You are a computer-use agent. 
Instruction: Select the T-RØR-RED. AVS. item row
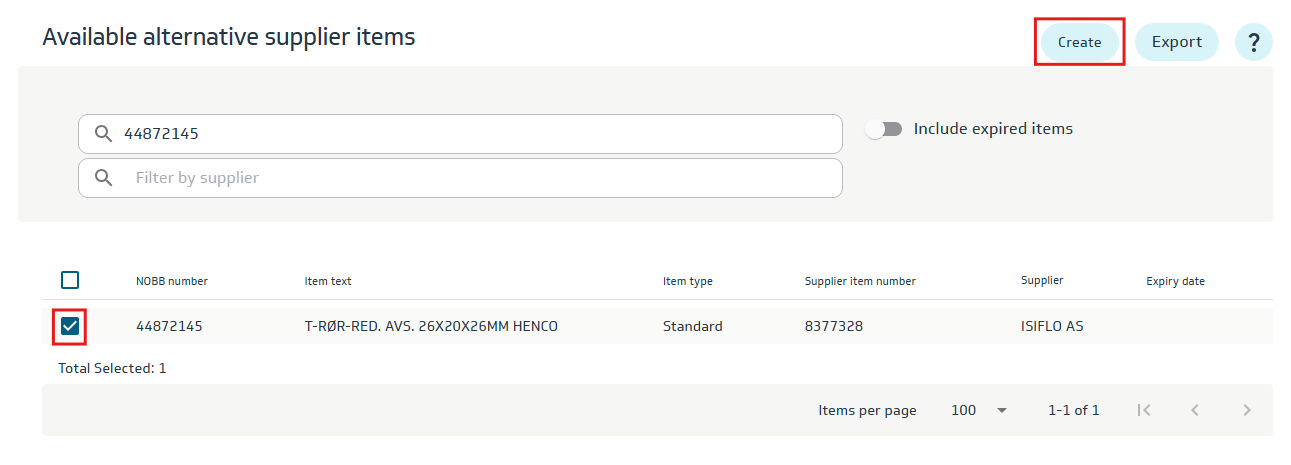[431, 326]
